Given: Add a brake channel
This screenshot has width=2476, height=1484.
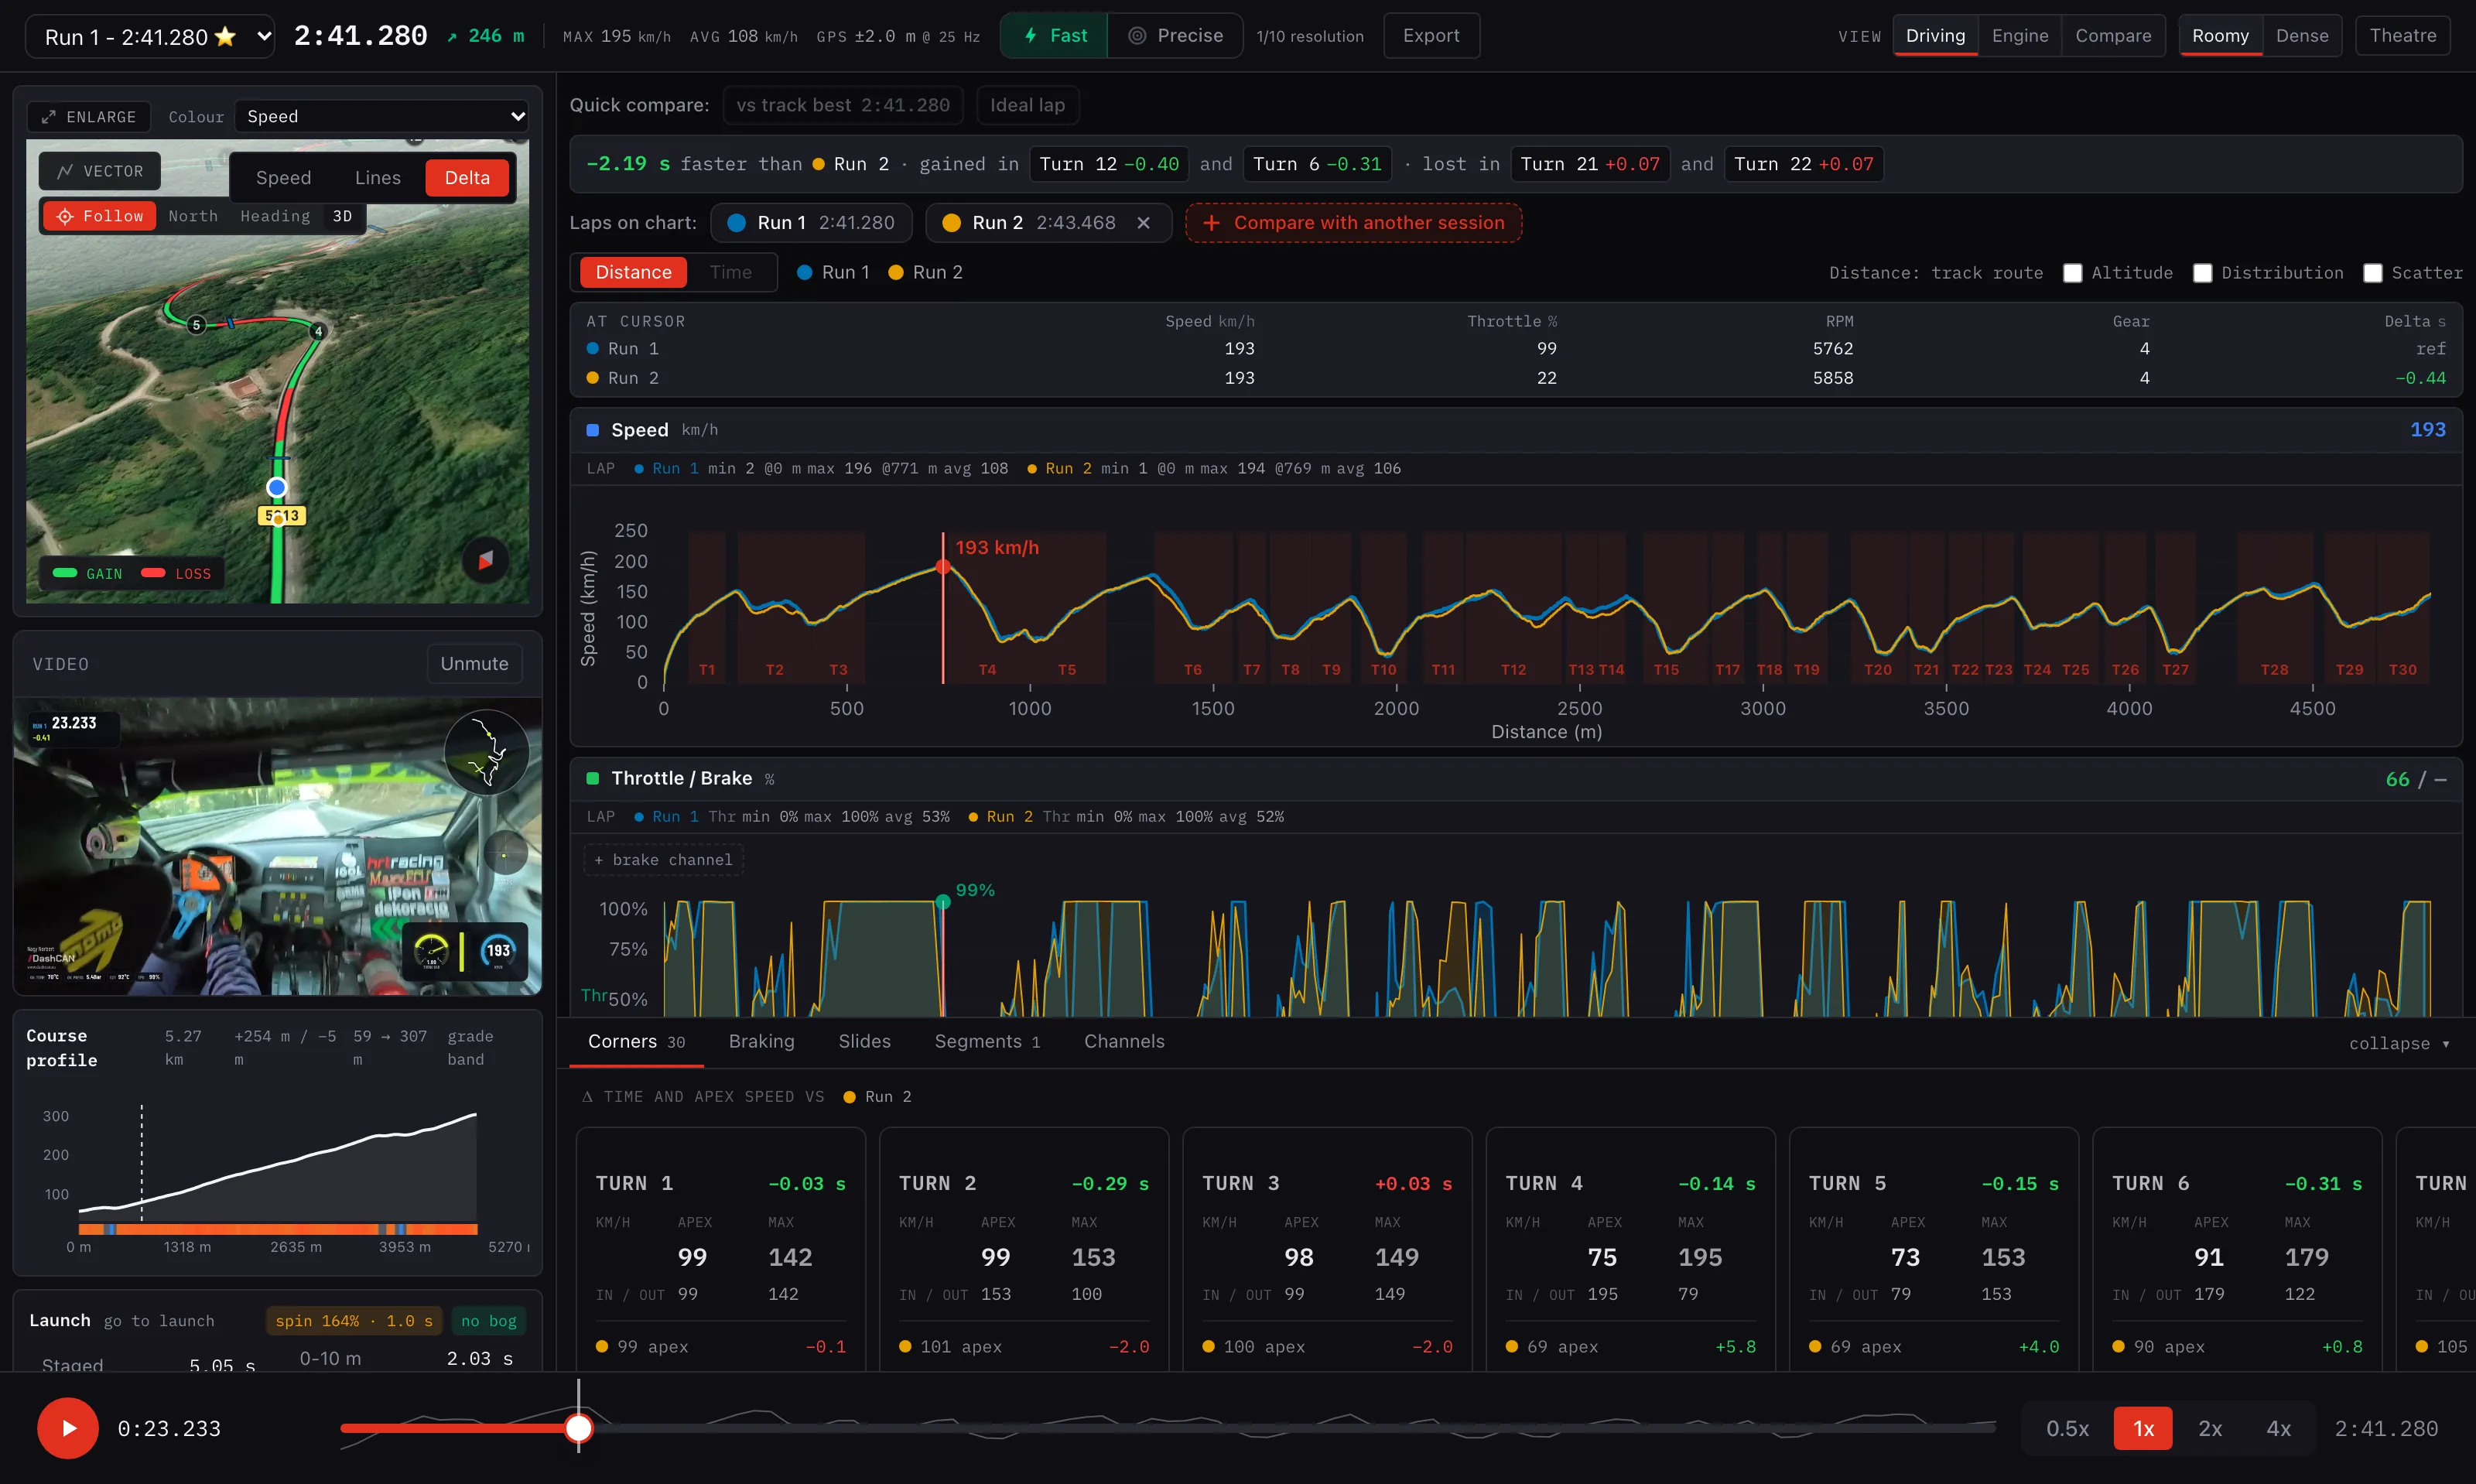Looking at the screenshot, I should pyautogui.click(x=664, y=860).
